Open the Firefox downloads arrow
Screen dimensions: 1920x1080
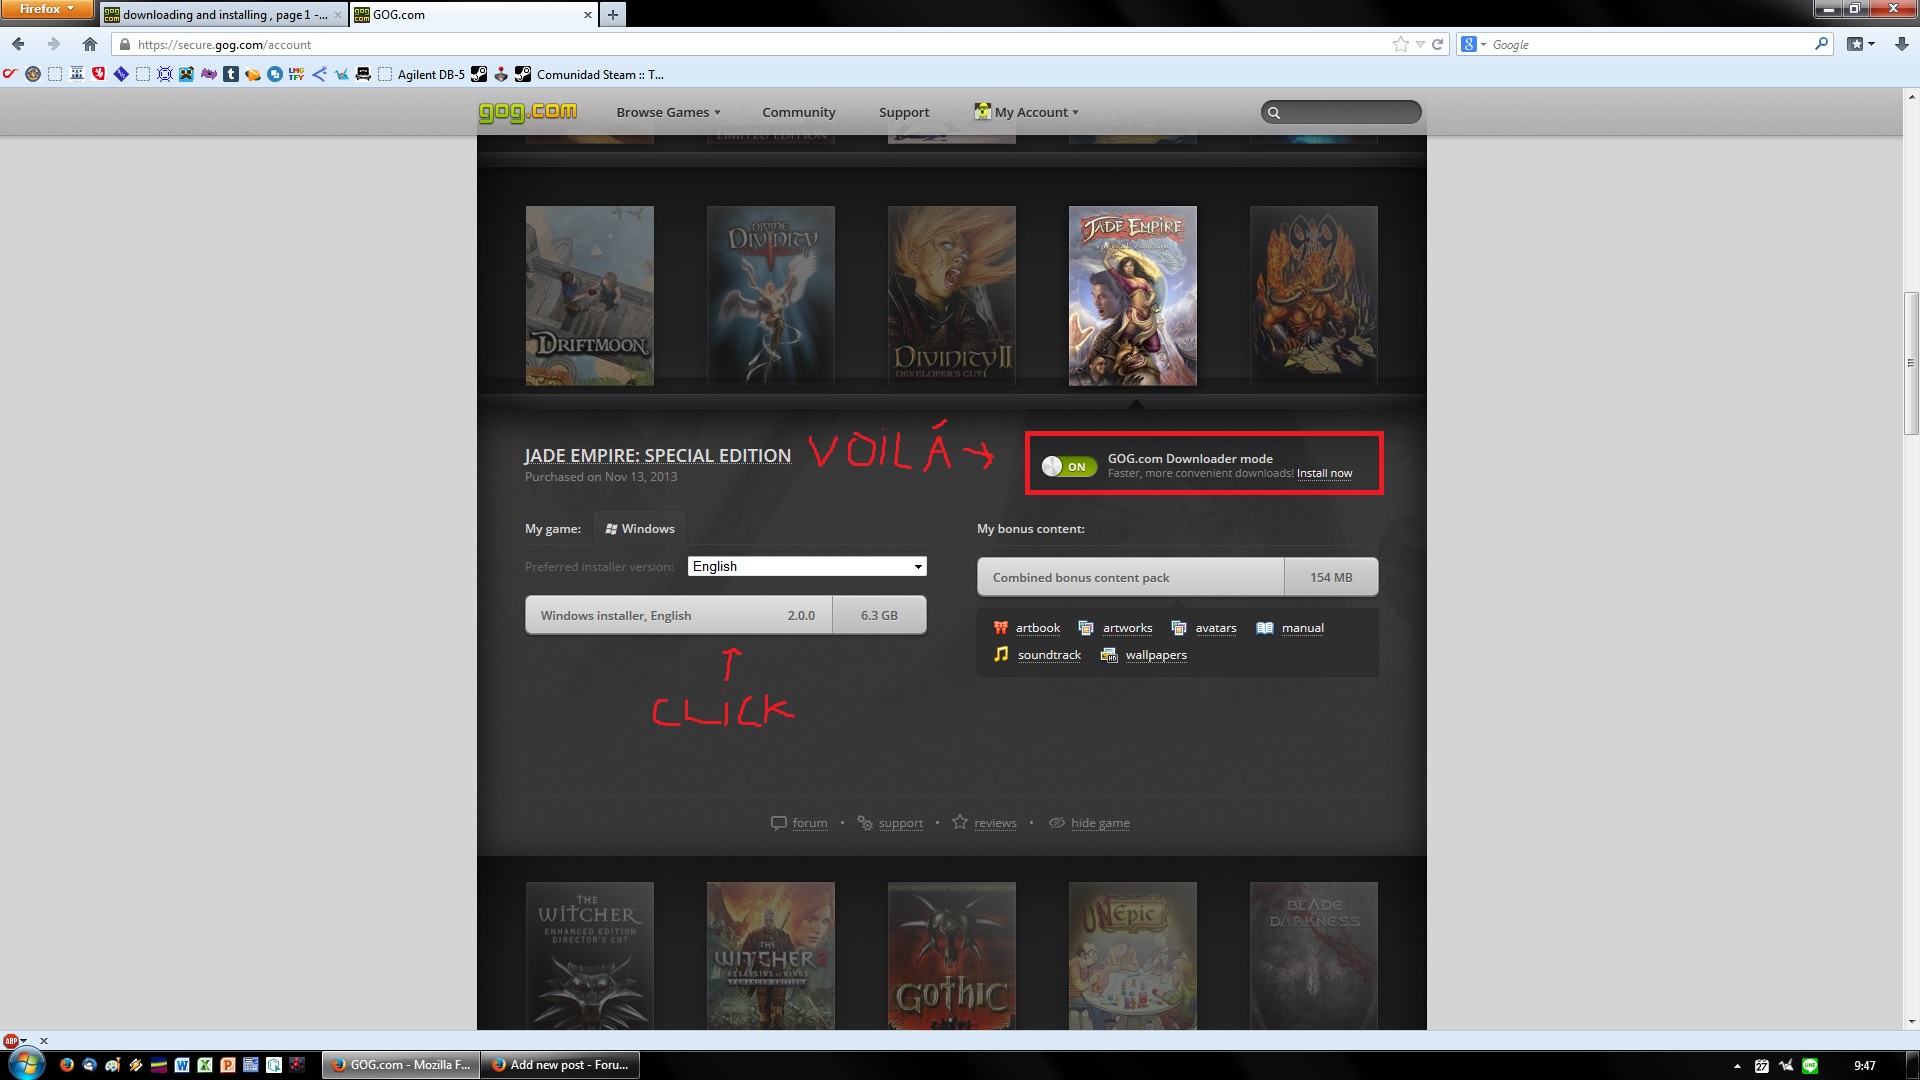[x=1901, y=44]
